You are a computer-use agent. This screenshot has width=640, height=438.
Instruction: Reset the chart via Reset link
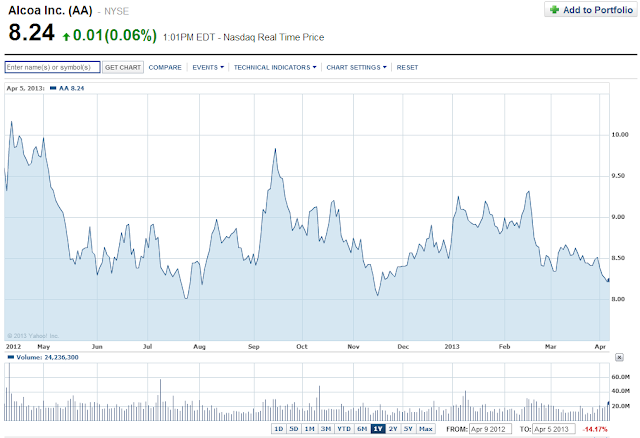click(x=407, y=67)
